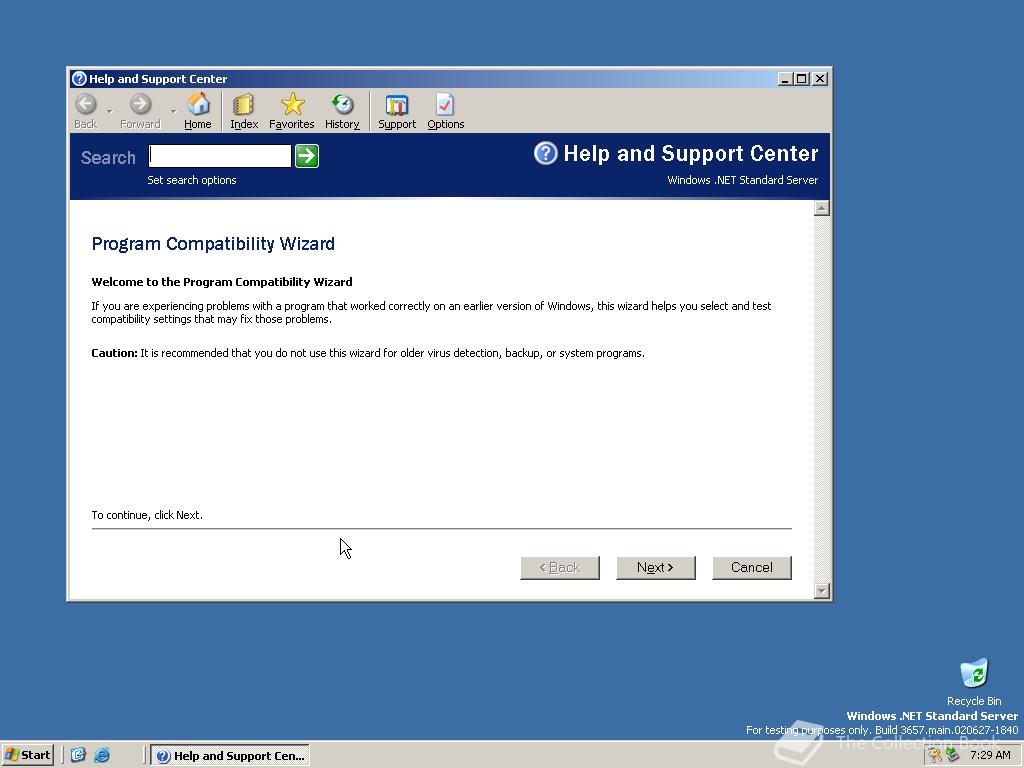Screen dimensions: 1024x768
Task: Click the first system tray icon
Action: coord(935,755)
